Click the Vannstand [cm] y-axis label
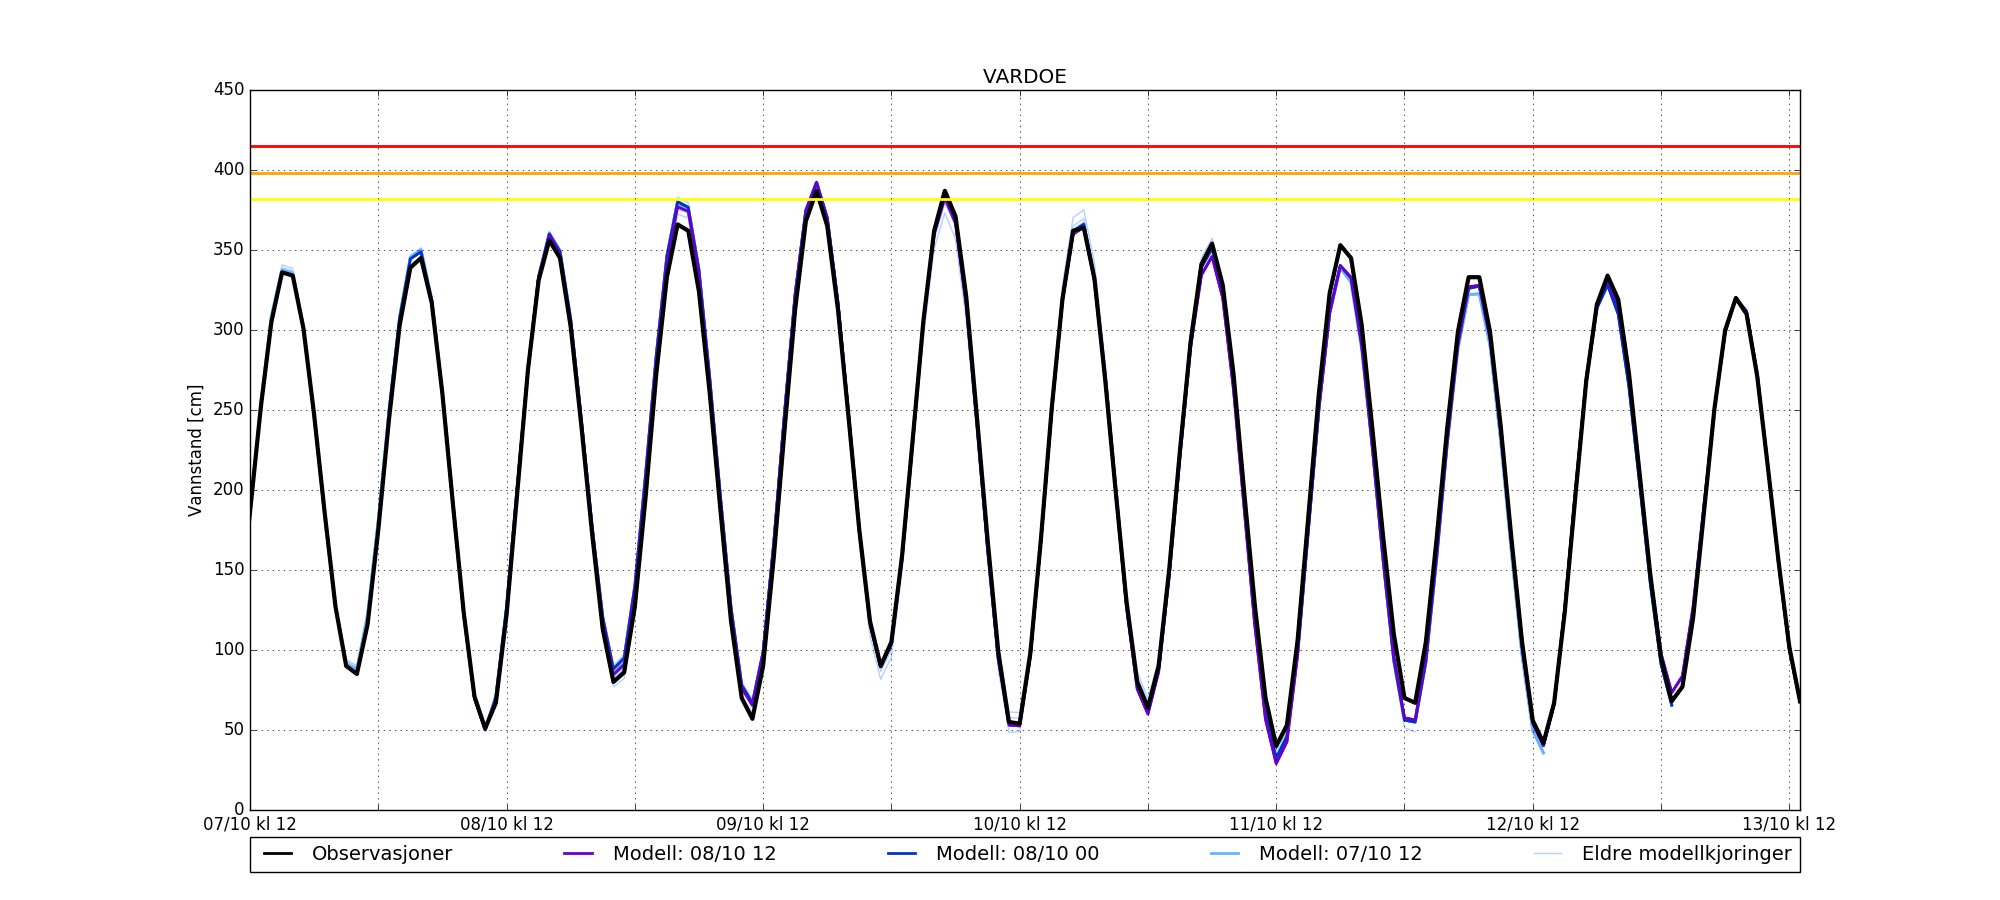The width and height of the screenshot is (2000, 900). pyautogui.click(x=195, y=450)
